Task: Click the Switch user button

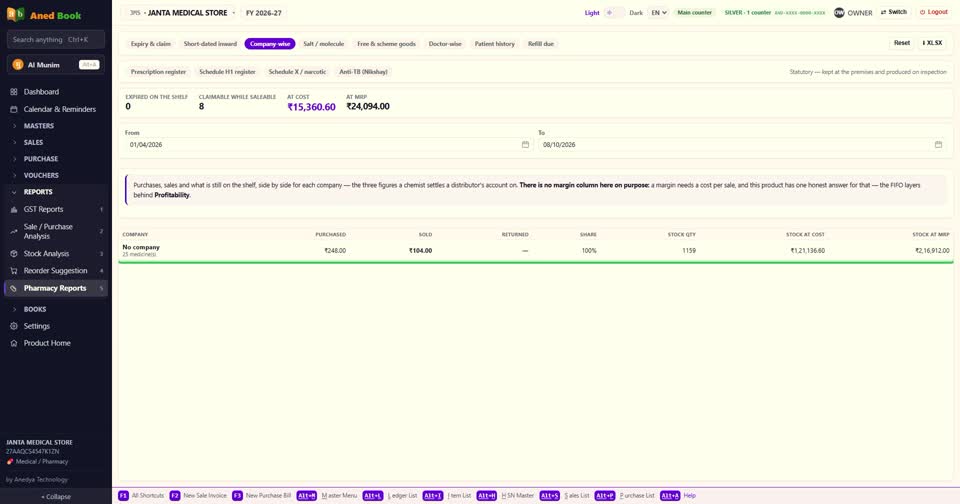Action: coord(894,12)
